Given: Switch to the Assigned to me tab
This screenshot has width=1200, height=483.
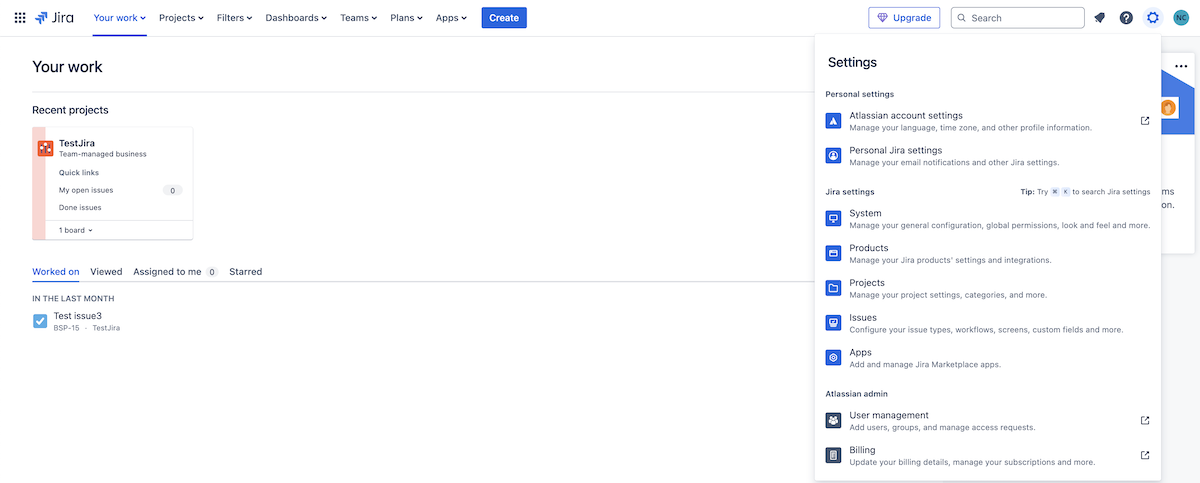Looking at the screenshot, I should (175, 271).
